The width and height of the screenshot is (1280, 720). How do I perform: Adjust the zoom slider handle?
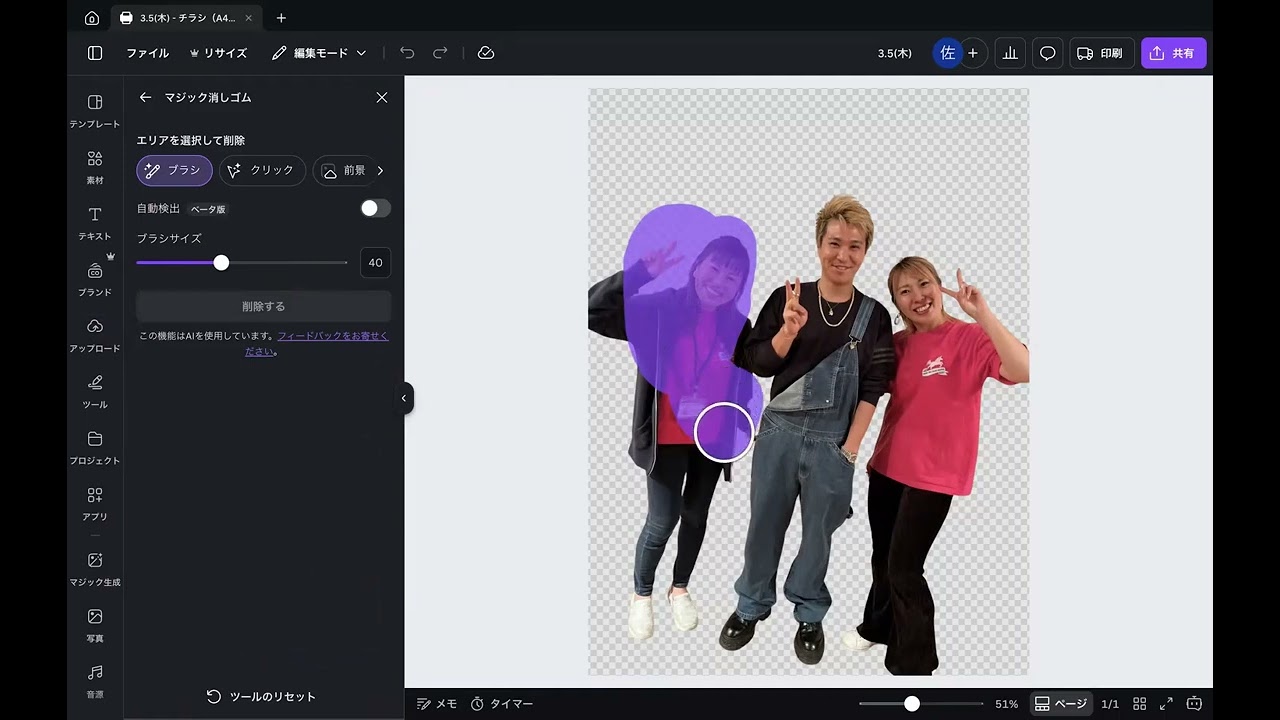point(912,704)
